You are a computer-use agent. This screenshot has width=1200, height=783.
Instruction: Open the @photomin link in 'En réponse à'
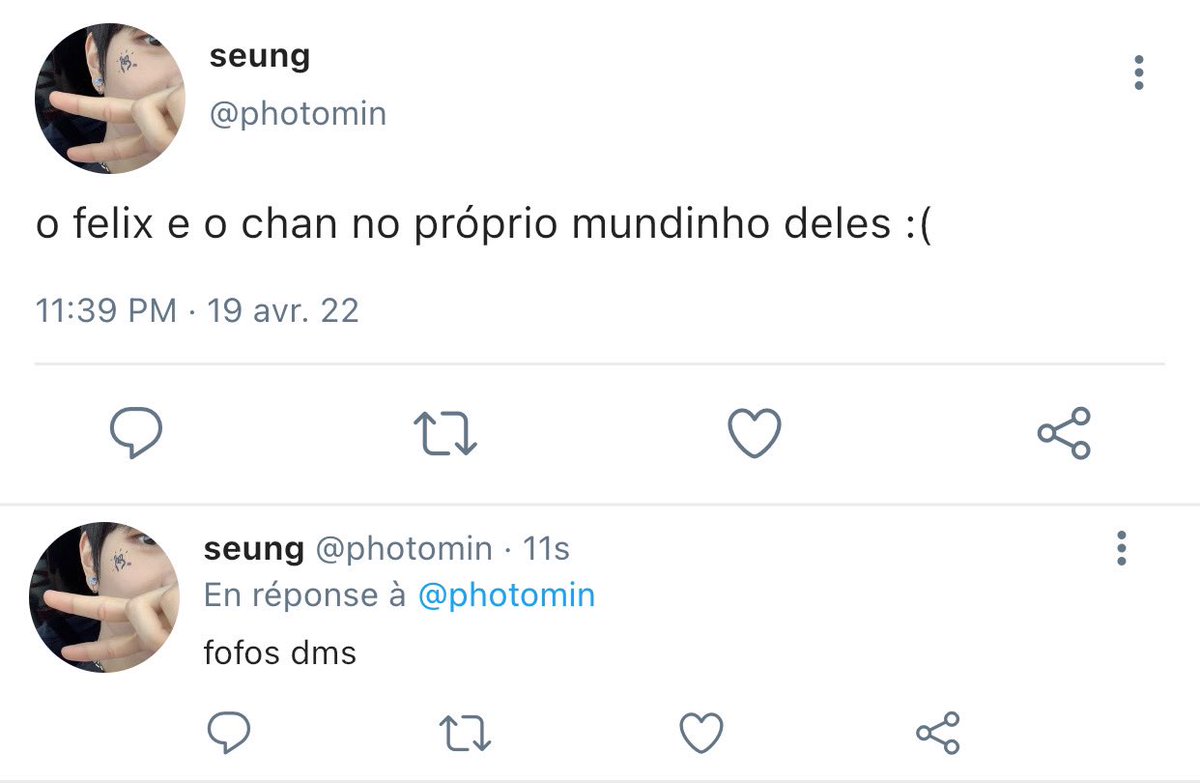pos(506,596)
